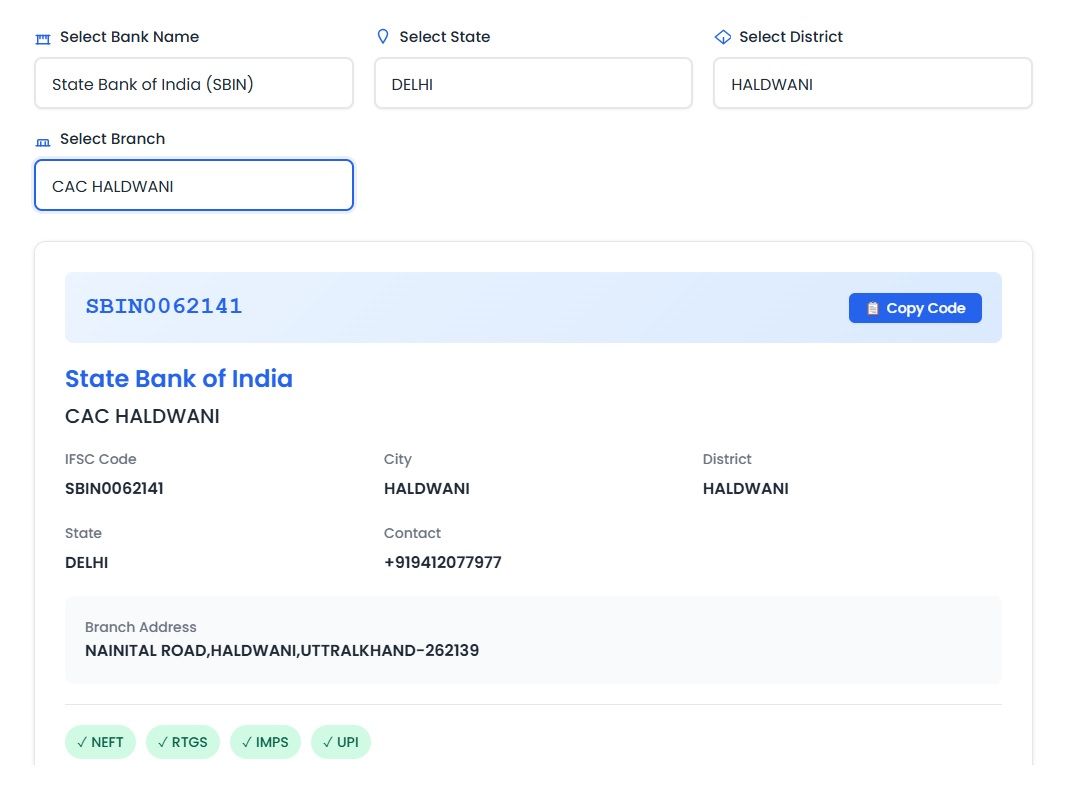The width and height of the screenshot is (1066, 793).
Task: Open the Select Bank Name dropdown
Action: point(193,84)
